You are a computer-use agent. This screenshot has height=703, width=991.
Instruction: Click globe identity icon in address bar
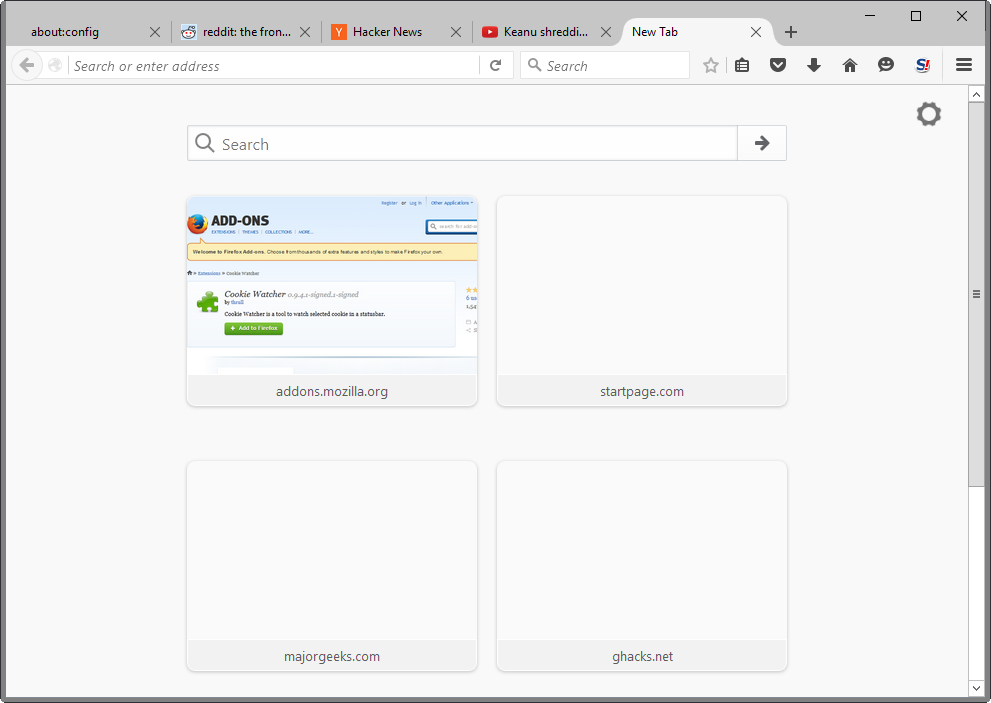pyautogui.click(x=55, y=65)
